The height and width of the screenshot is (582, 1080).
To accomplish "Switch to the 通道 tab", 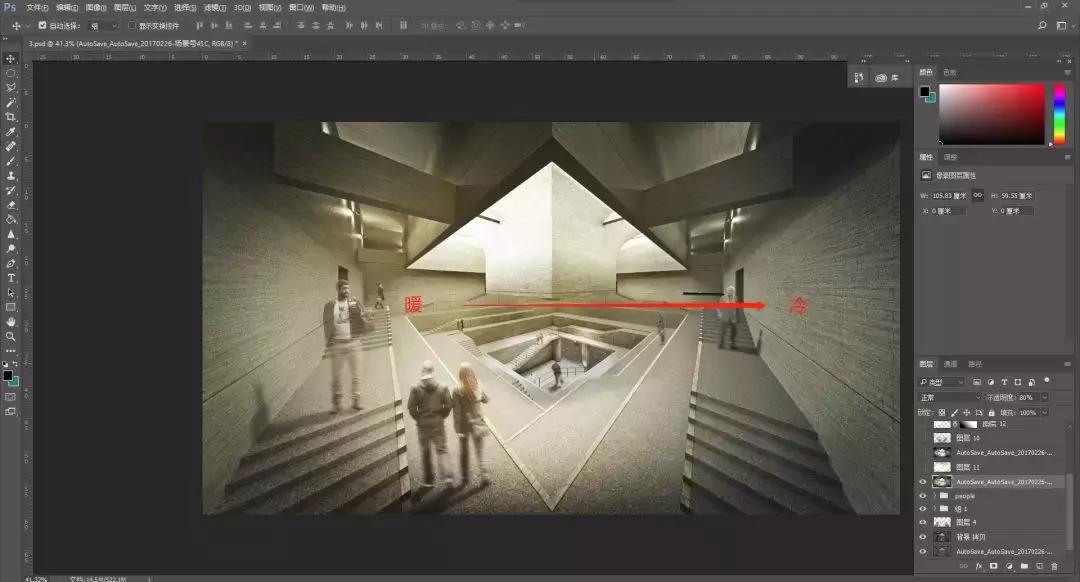I will pos(951,364).
